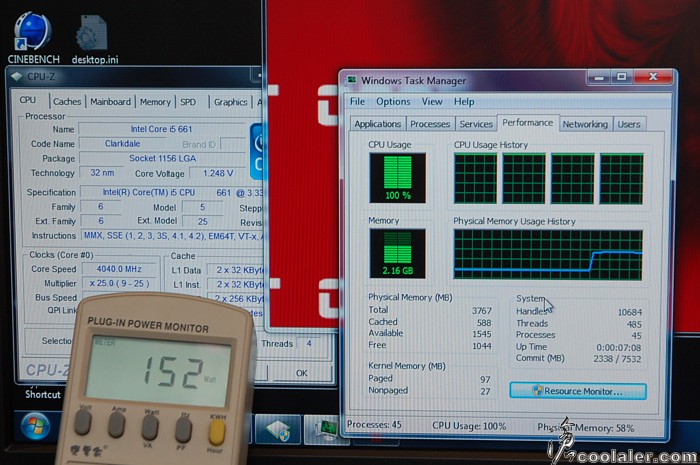Click the Resource Monitor button

tap(578, 391)
